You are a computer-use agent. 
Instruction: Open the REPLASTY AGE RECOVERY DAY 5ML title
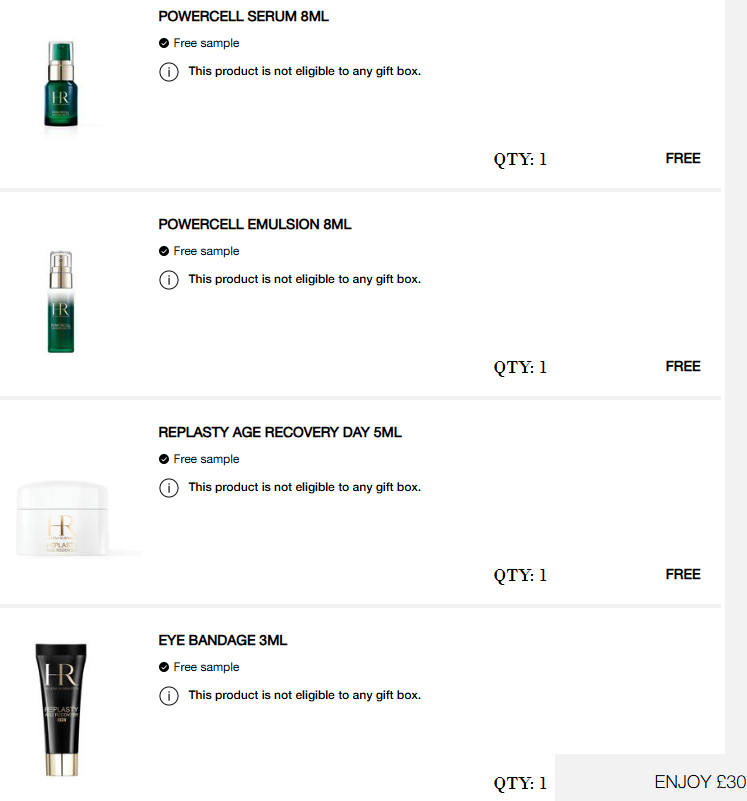point(280,433)
